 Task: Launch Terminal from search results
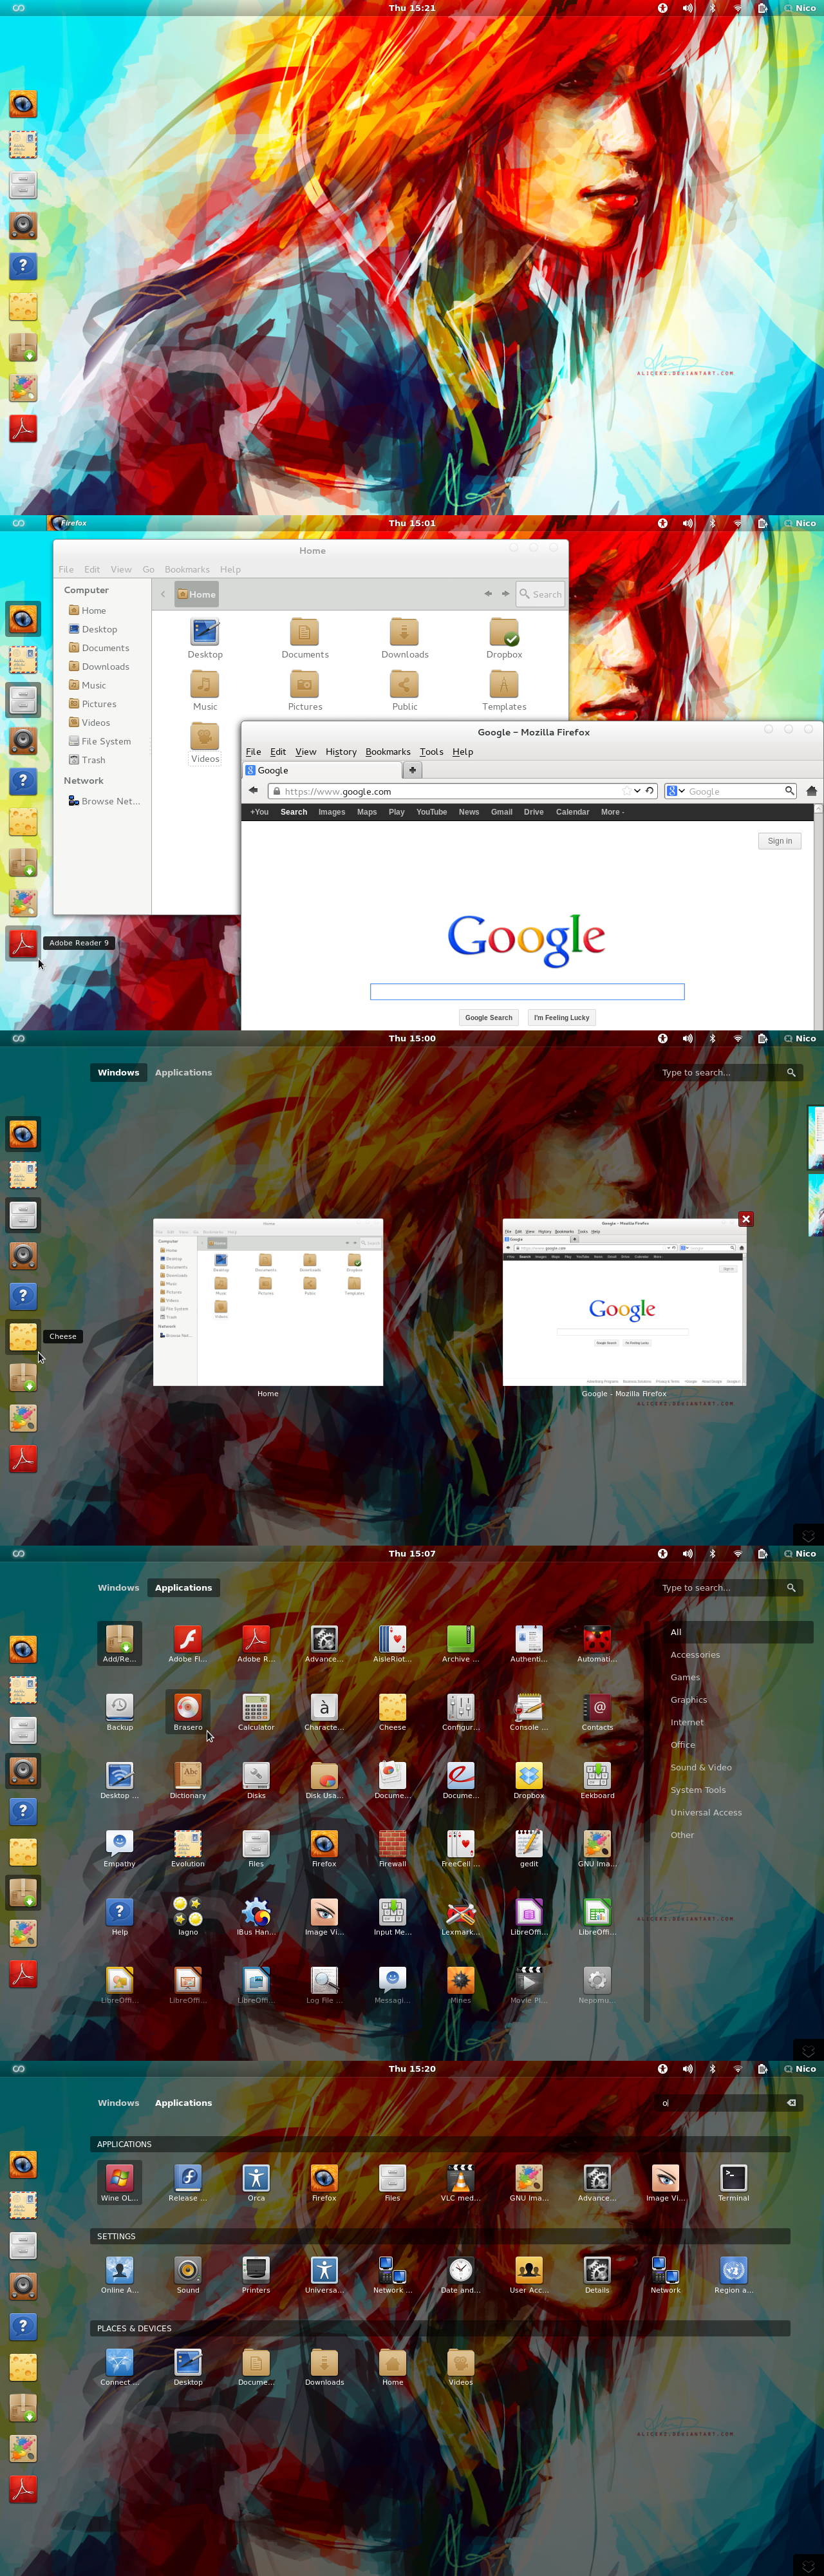coord(733,2182)
